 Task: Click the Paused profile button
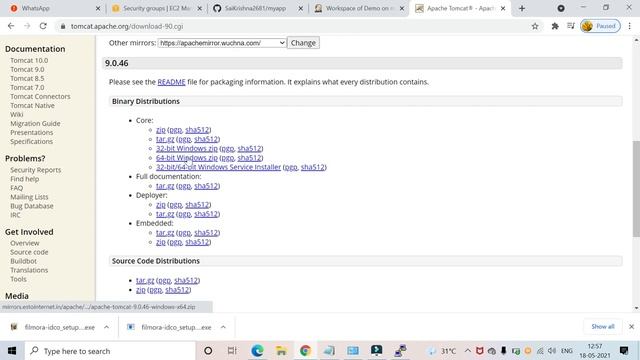pos(600,26)
